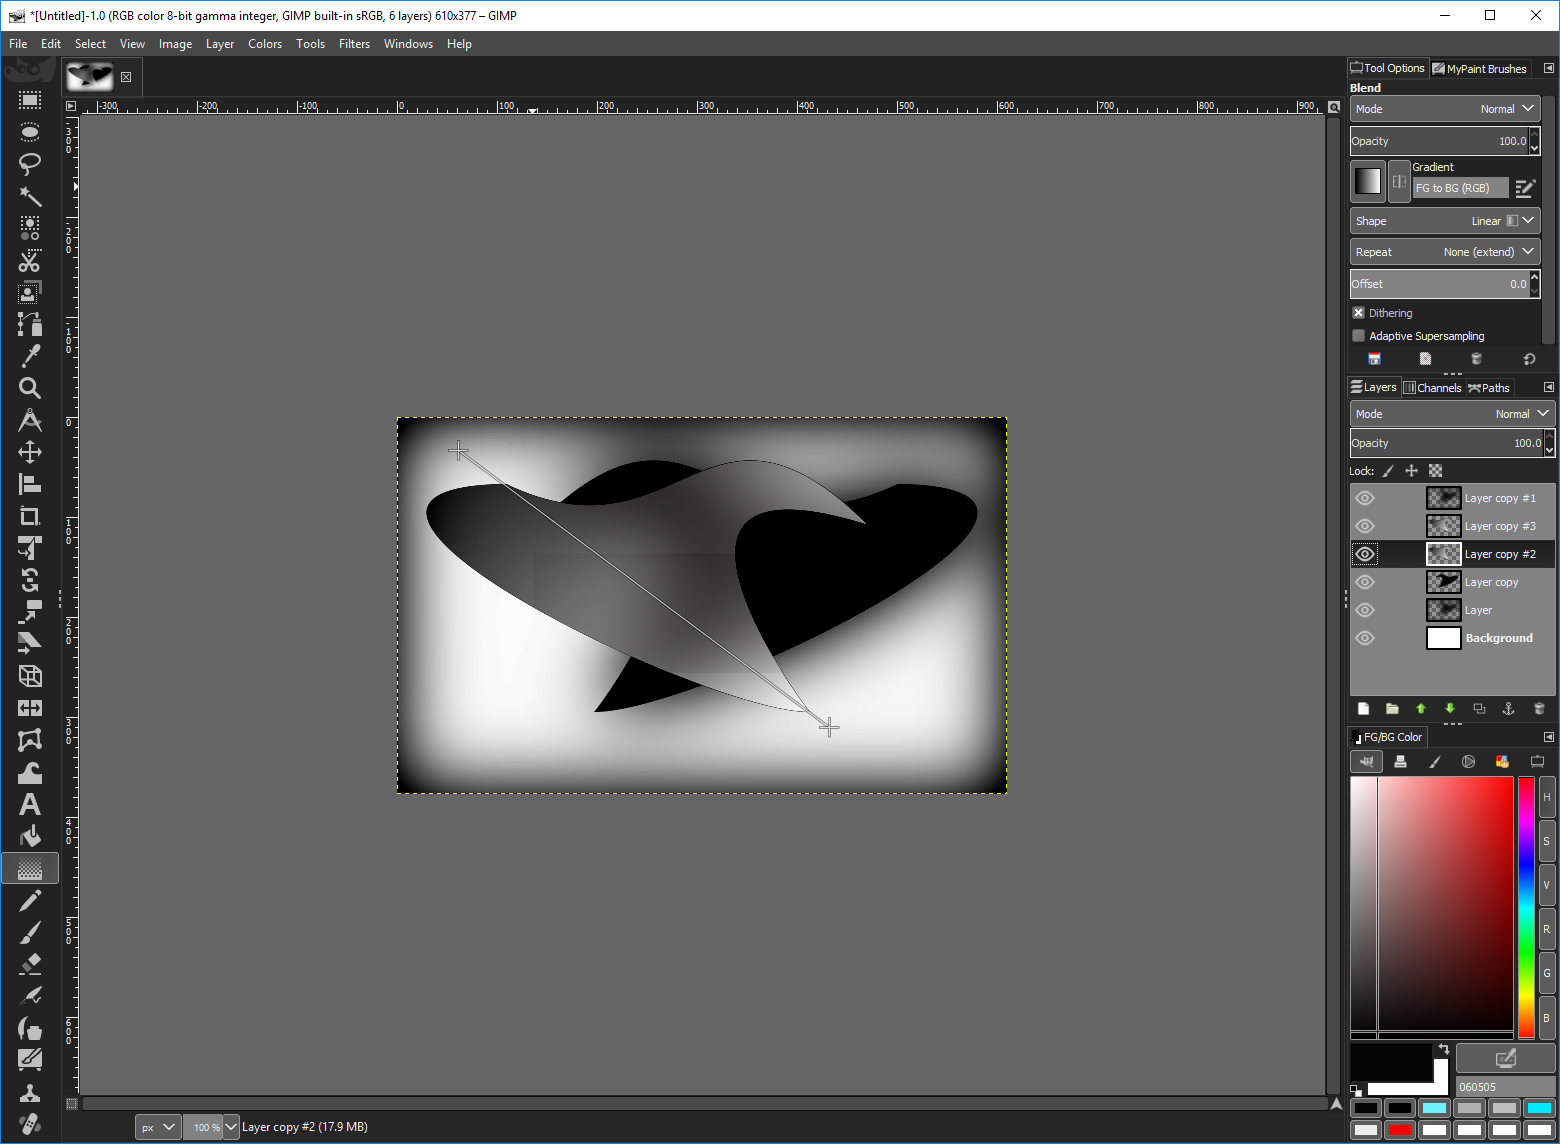Open the Blend Mode dropdown in Tool Options

click(x=1445, y=109)
